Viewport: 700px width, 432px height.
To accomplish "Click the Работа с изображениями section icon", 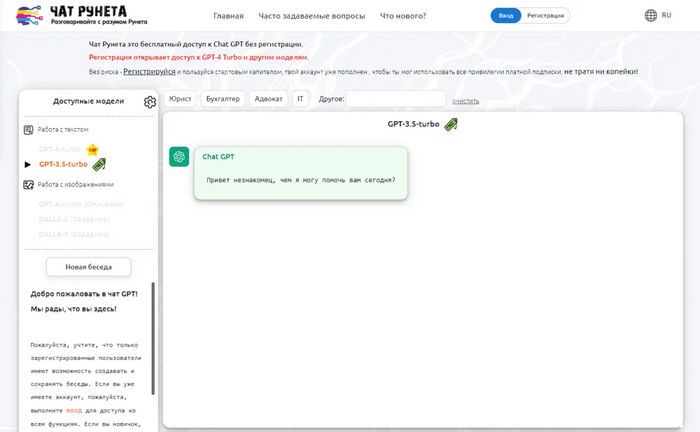I will pyautogui.click(x=28, y=185).
